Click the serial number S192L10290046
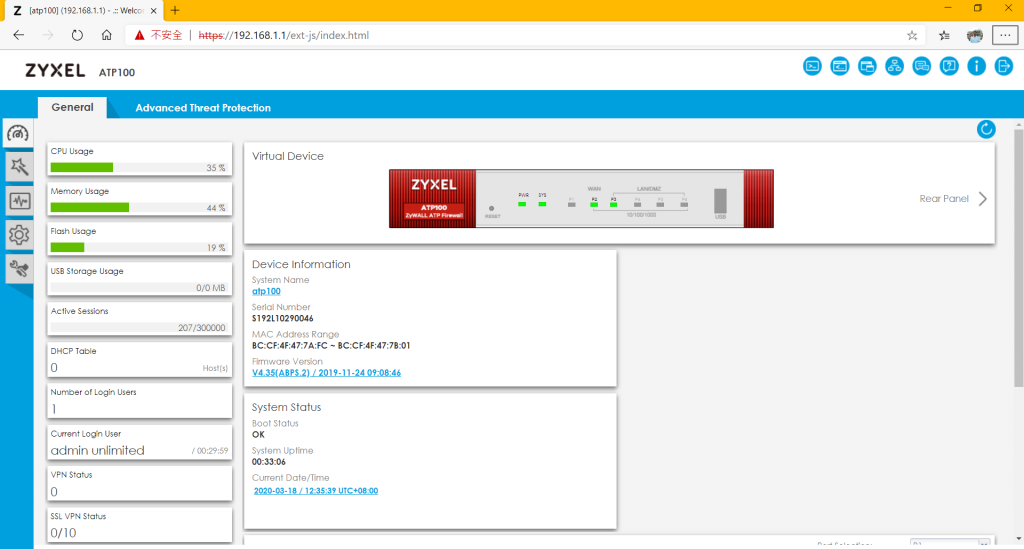This screenshot has width=1024, height=549. 283,319
